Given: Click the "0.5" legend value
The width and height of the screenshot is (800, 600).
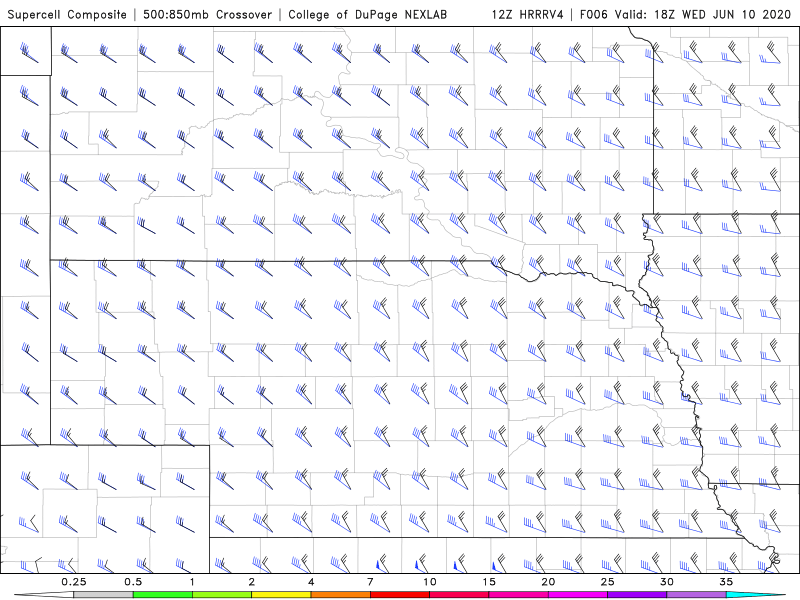Looking at the screenshot, I should (x=133, y=582).
